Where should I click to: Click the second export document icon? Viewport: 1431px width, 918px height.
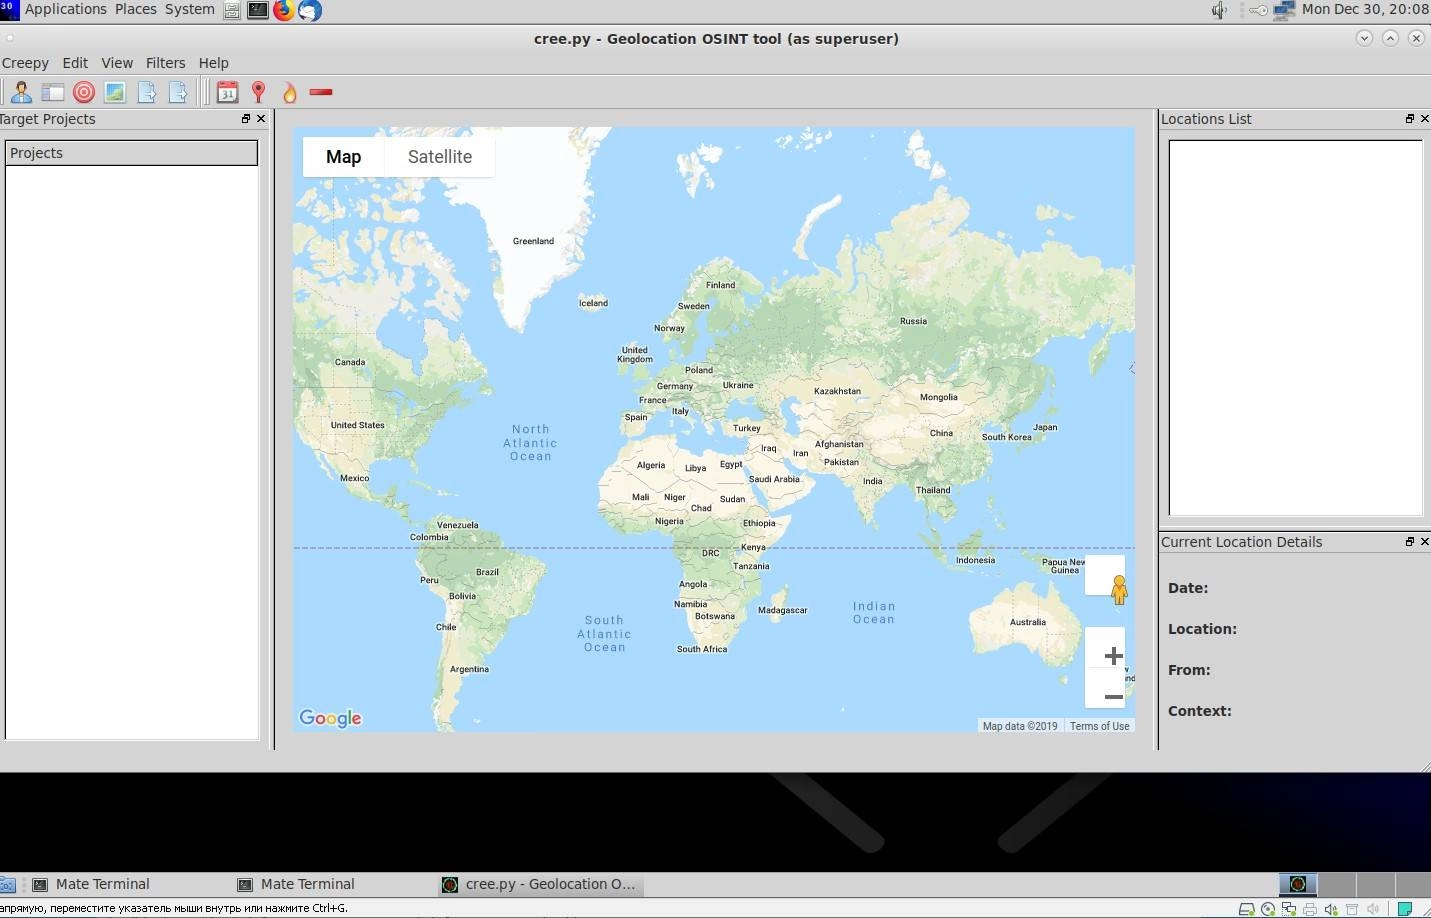[177, 92]
